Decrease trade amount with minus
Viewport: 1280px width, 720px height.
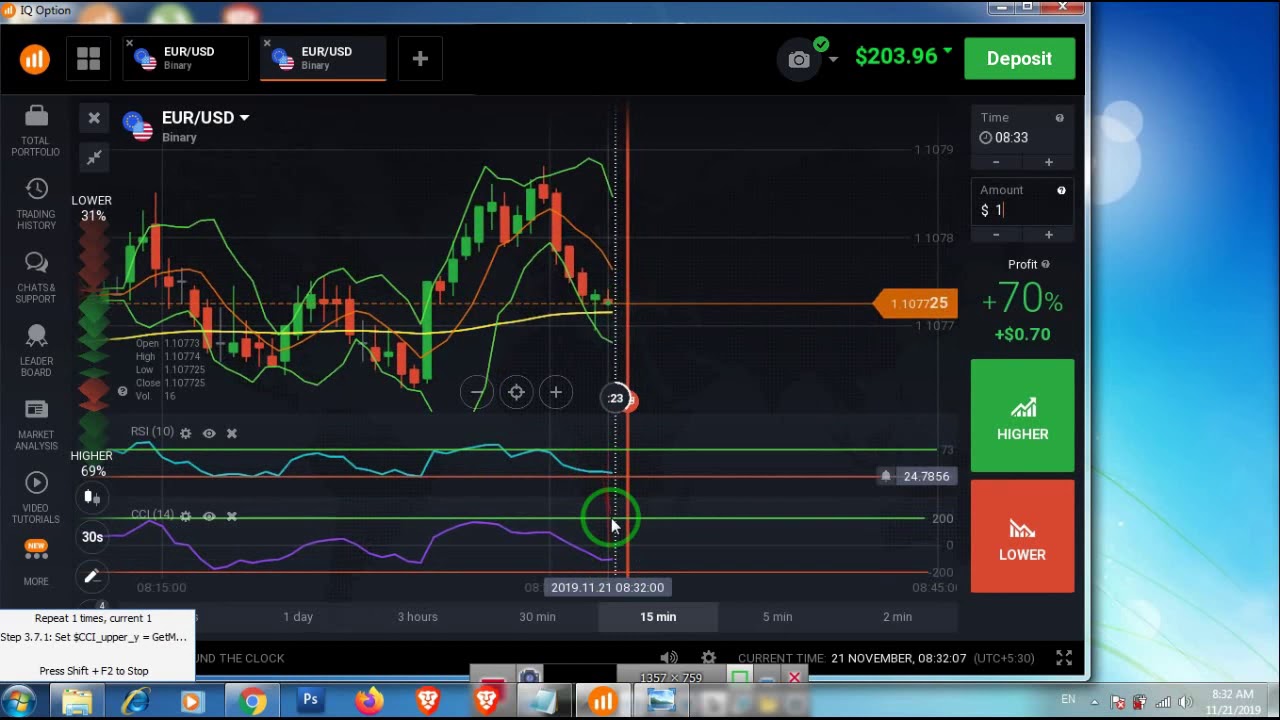point(996,234)
